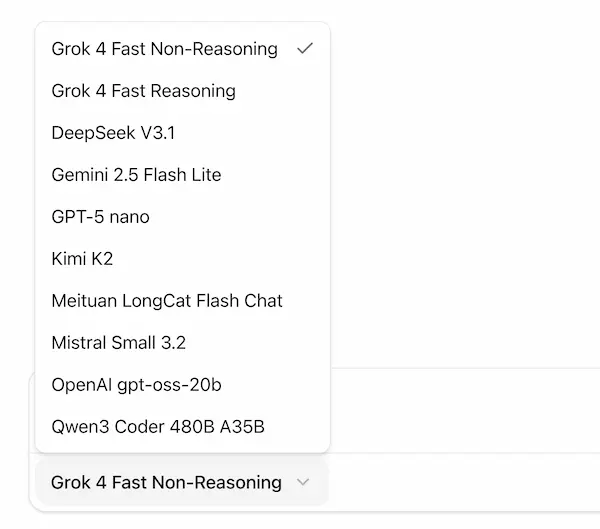Switch to Gemini 2.5 Flash Lite

[183, 175]
